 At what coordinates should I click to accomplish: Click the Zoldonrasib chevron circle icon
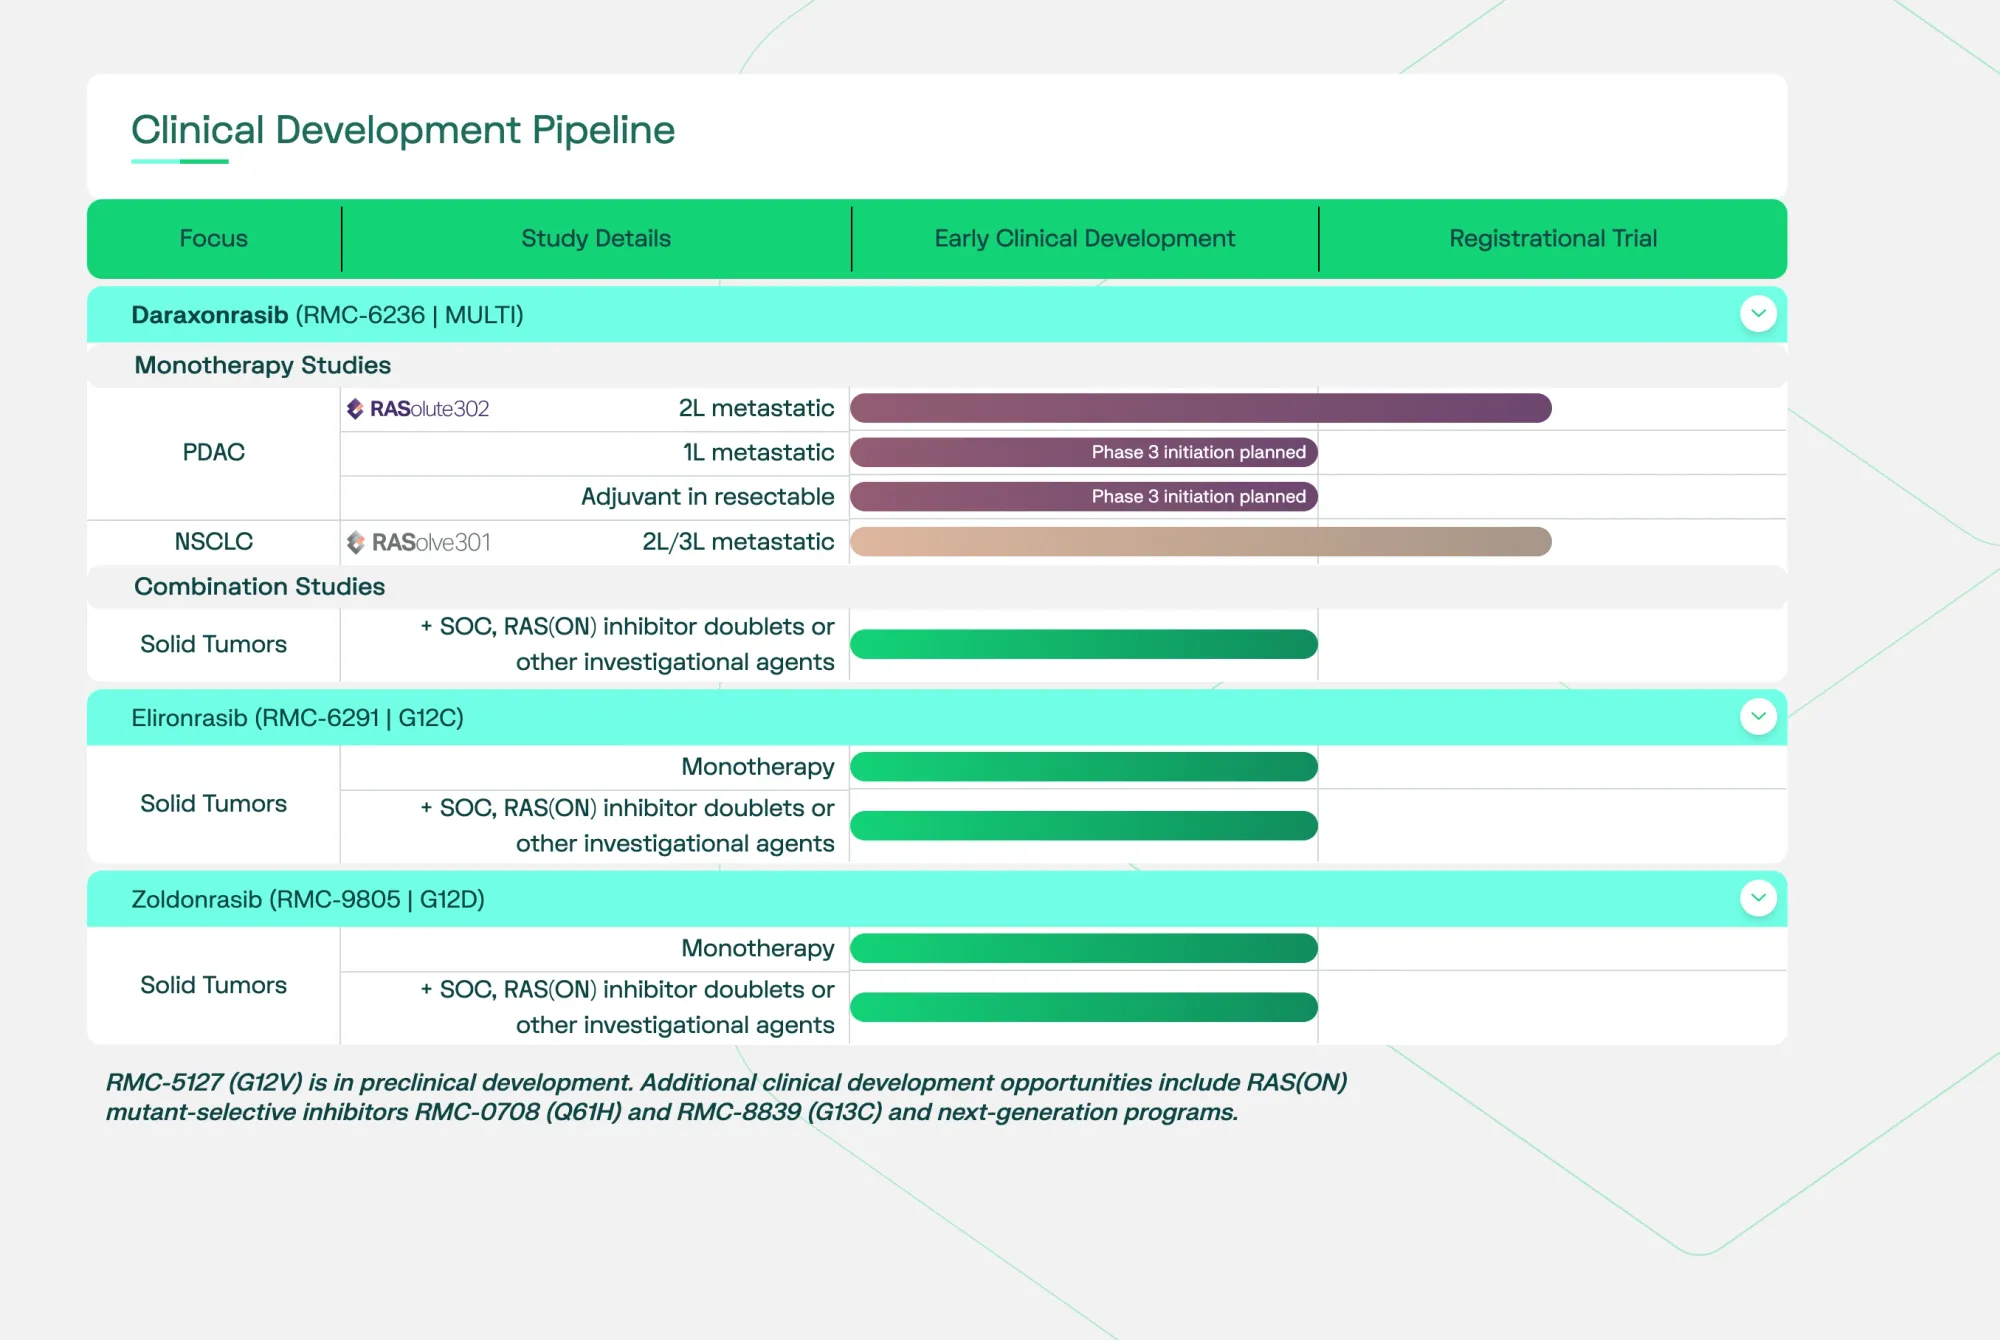tap(1758, 898)
